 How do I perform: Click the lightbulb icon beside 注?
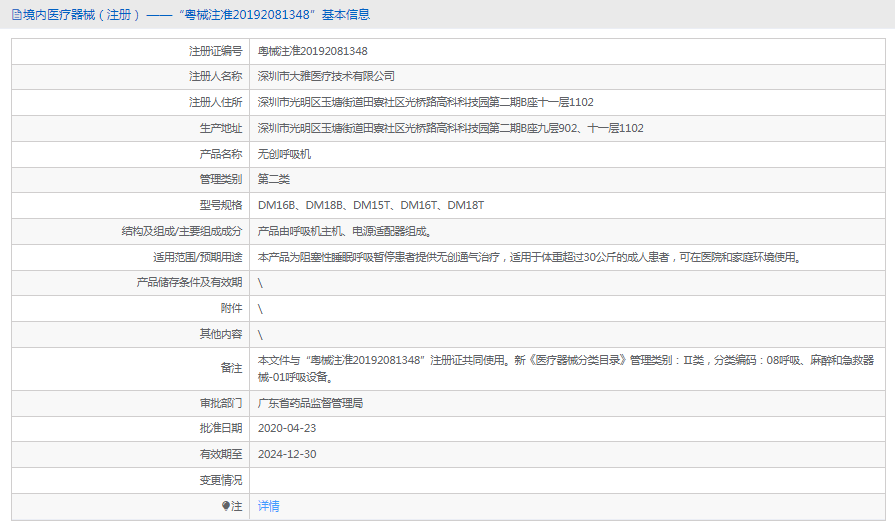(x=225, y=506)
